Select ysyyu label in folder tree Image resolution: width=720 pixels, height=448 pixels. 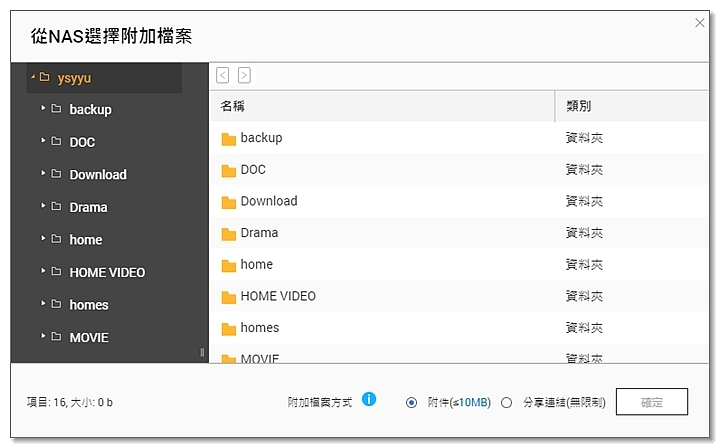[x=74, y=78]
